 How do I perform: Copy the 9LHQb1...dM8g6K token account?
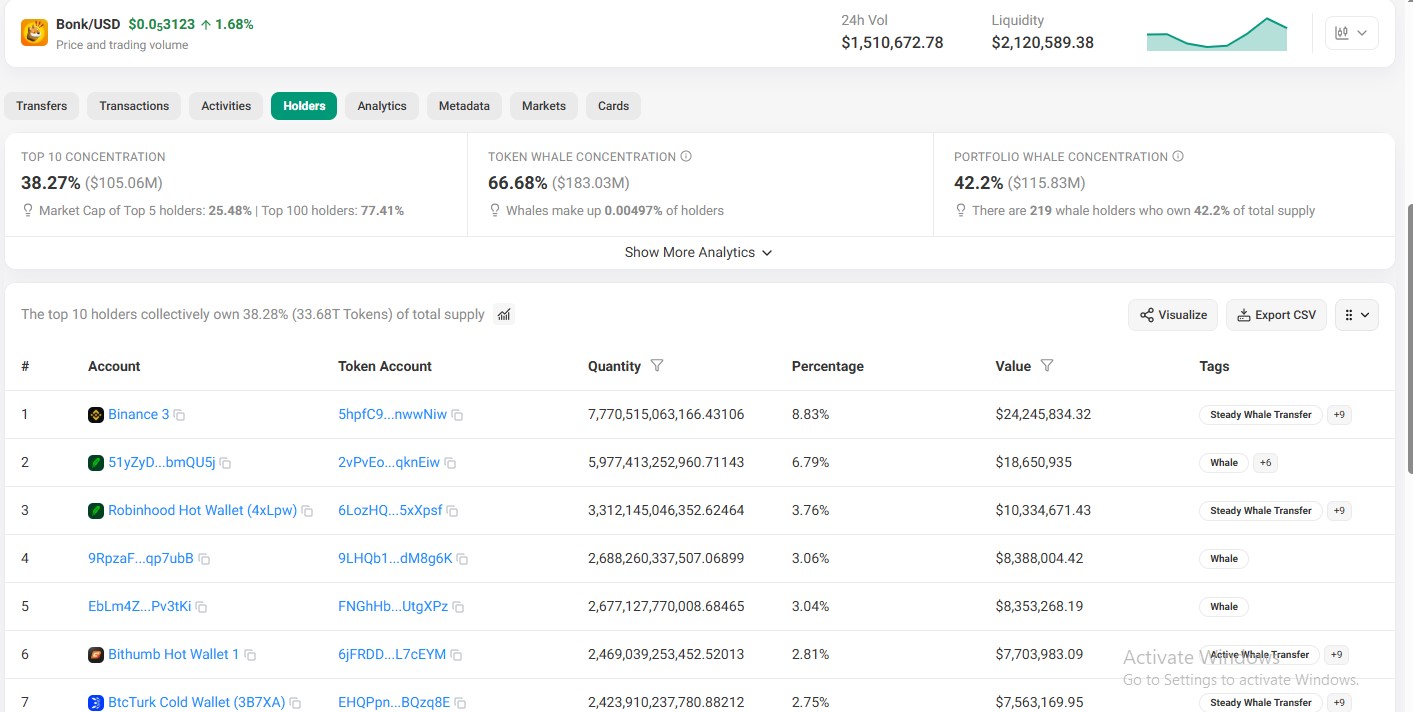coord(462,559)
